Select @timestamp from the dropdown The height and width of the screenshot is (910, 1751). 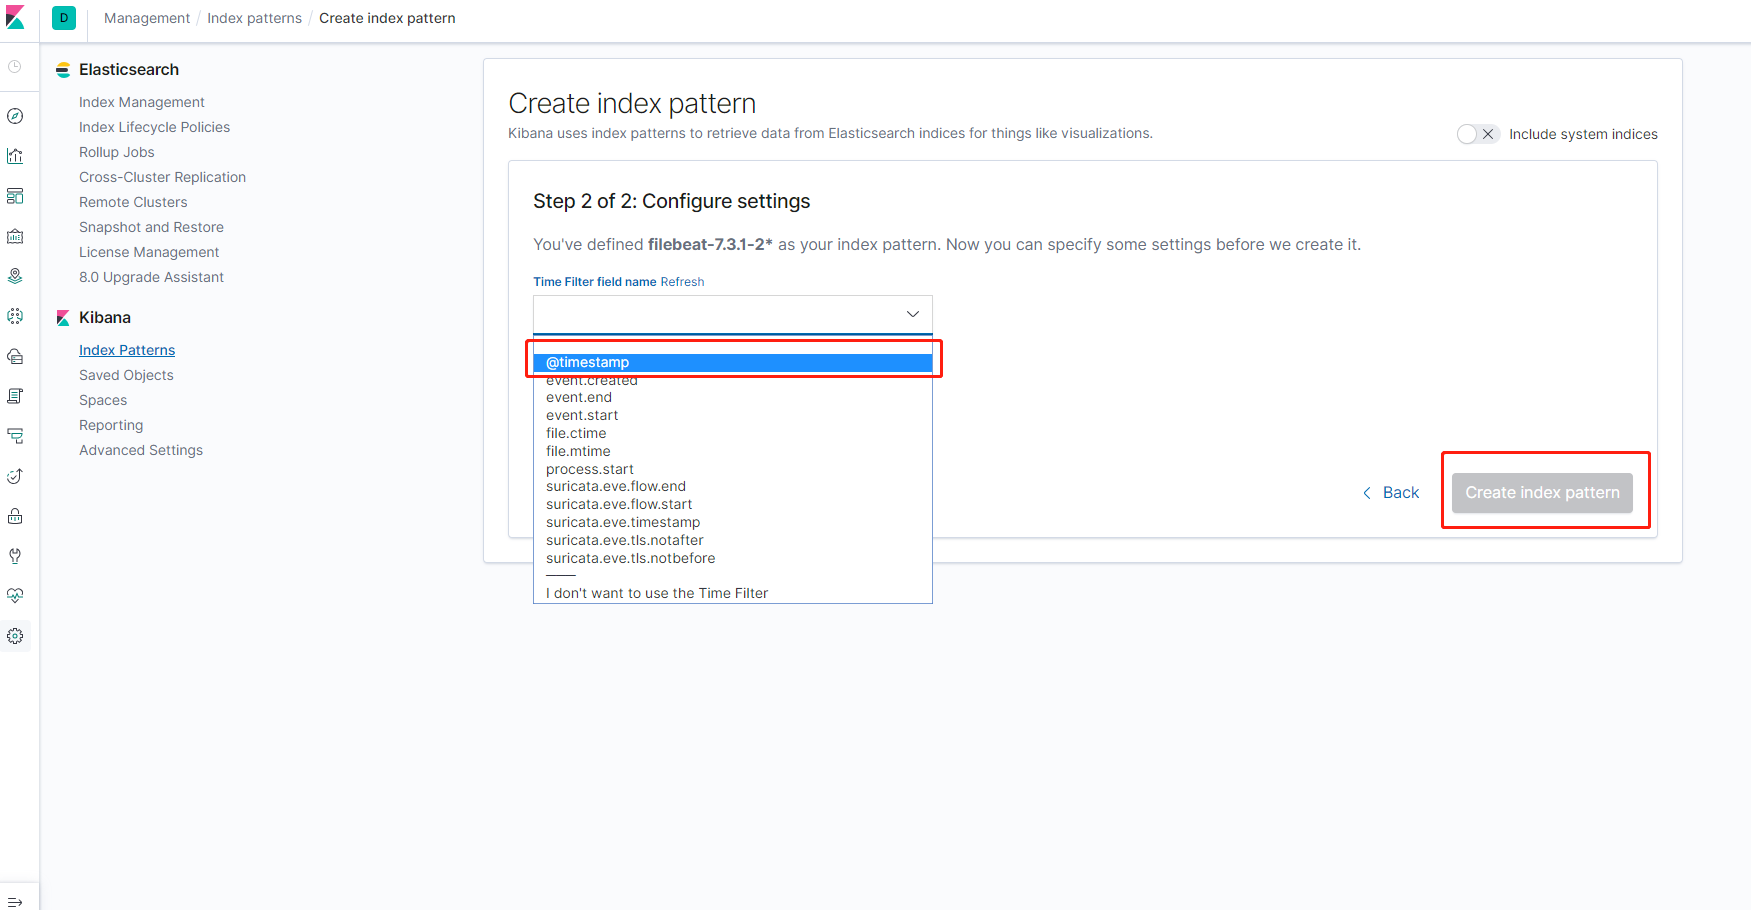click(733, 362)
